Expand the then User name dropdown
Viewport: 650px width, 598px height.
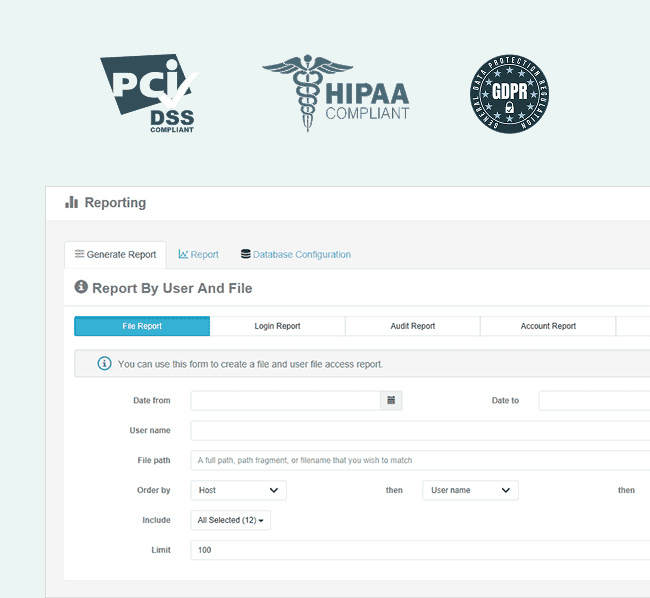(x=470, y=490)
